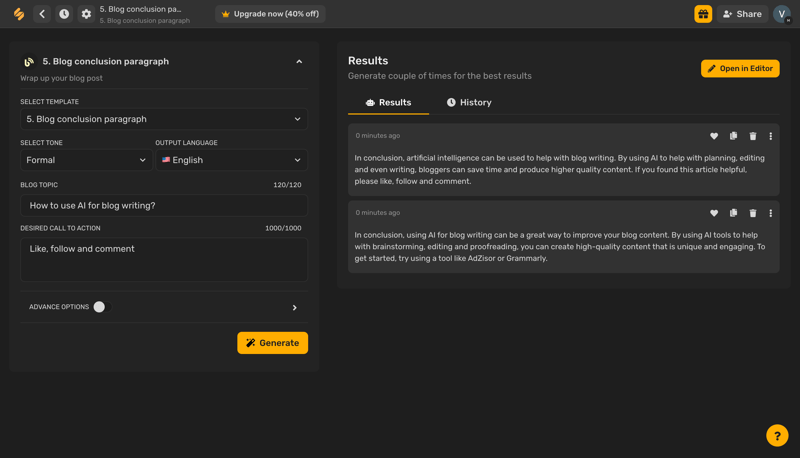The image size is (800, 458).
Task: Open settings gear icon in top bar
Action: click(x=86, y=14)
